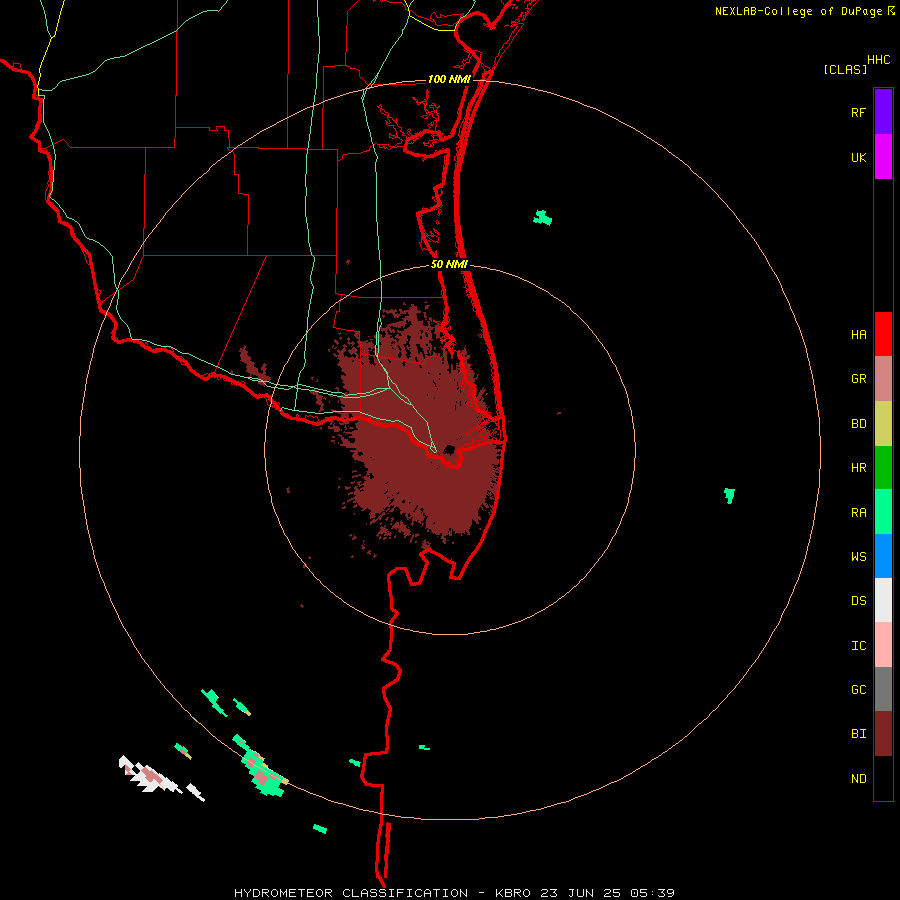Click the WS legend label
Viewport: 900px width, 900px height.
(x=858, y=556)
